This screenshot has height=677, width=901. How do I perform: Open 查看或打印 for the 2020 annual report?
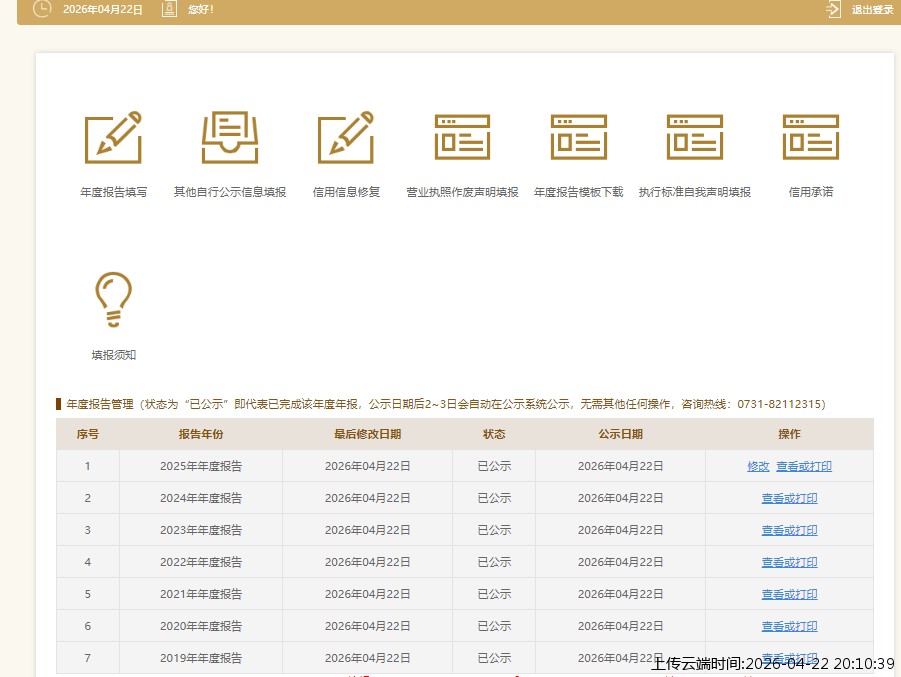(x=789, y=626)
